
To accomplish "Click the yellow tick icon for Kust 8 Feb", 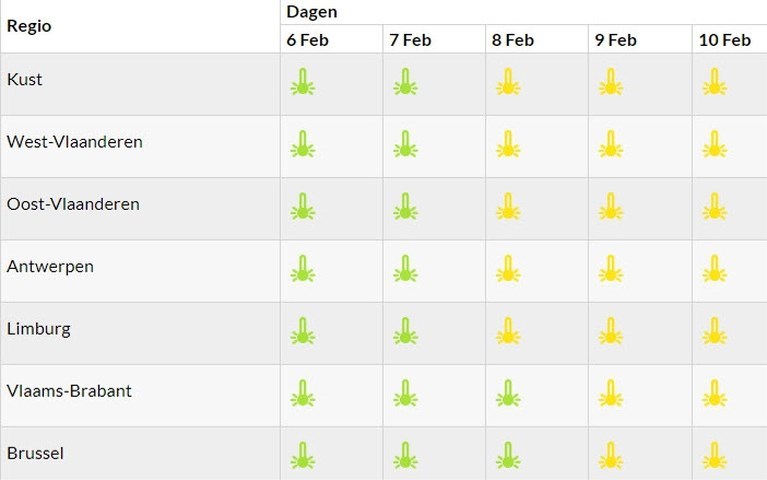I will [508, 82].
